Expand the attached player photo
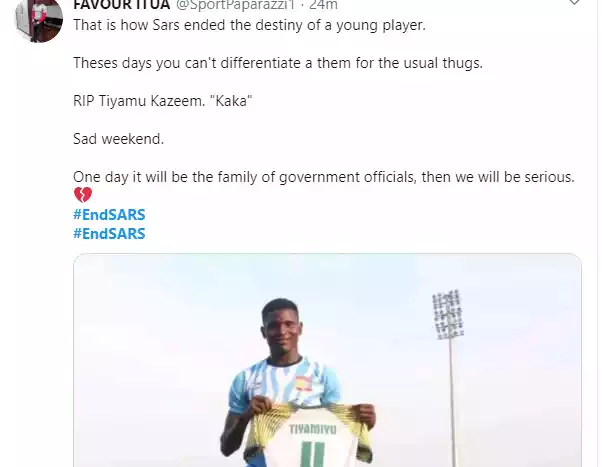 327,360
